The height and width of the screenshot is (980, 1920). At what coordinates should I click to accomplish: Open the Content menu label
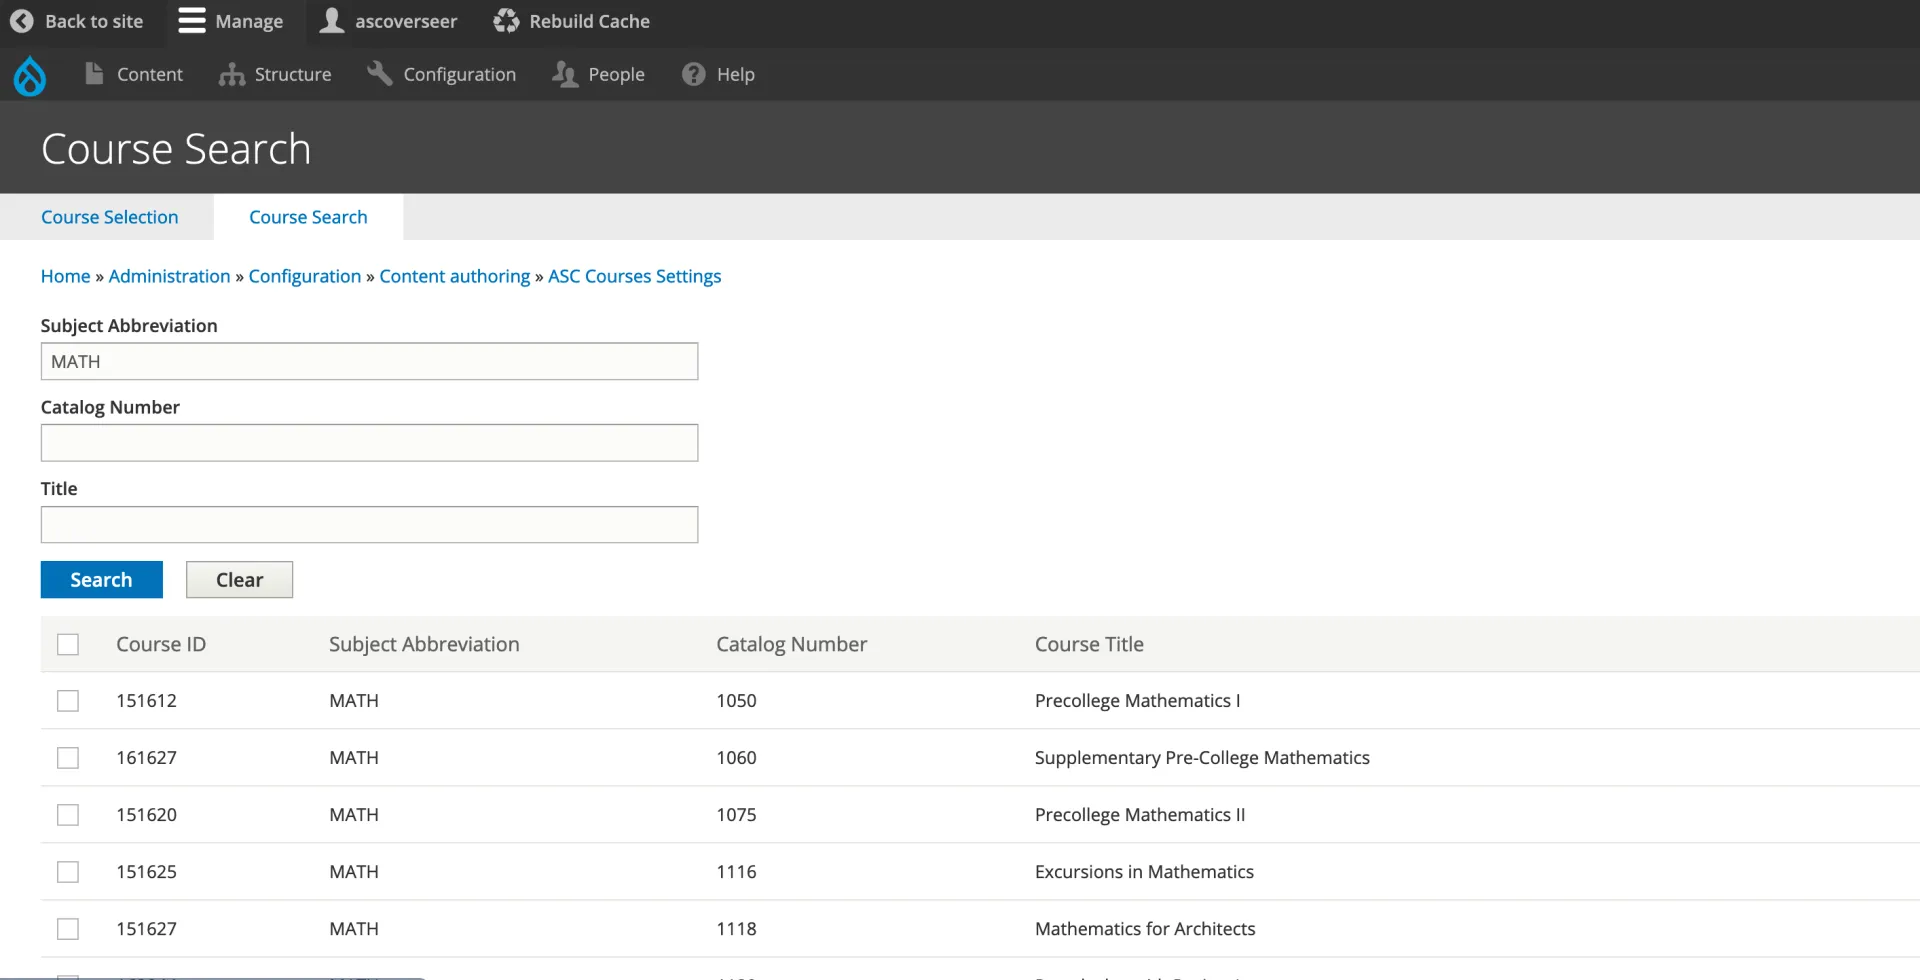(x=150, y=74)
